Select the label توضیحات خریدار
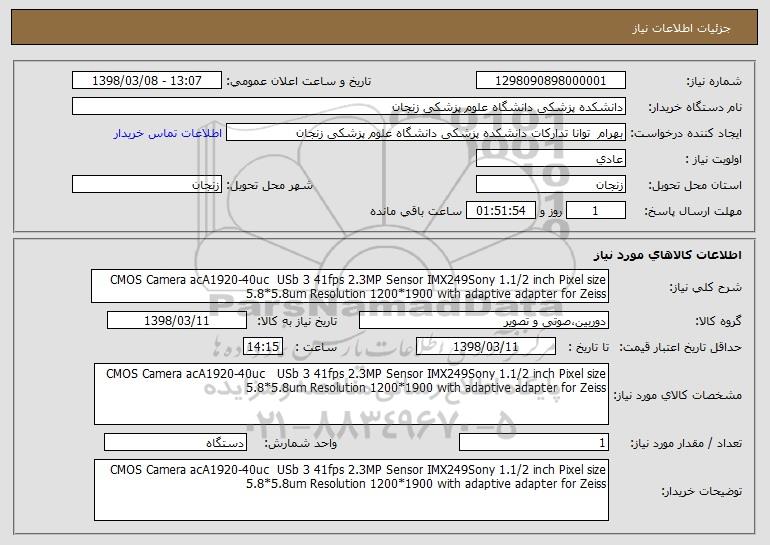Viewport: 770px width, 545px height. point(702,491)
